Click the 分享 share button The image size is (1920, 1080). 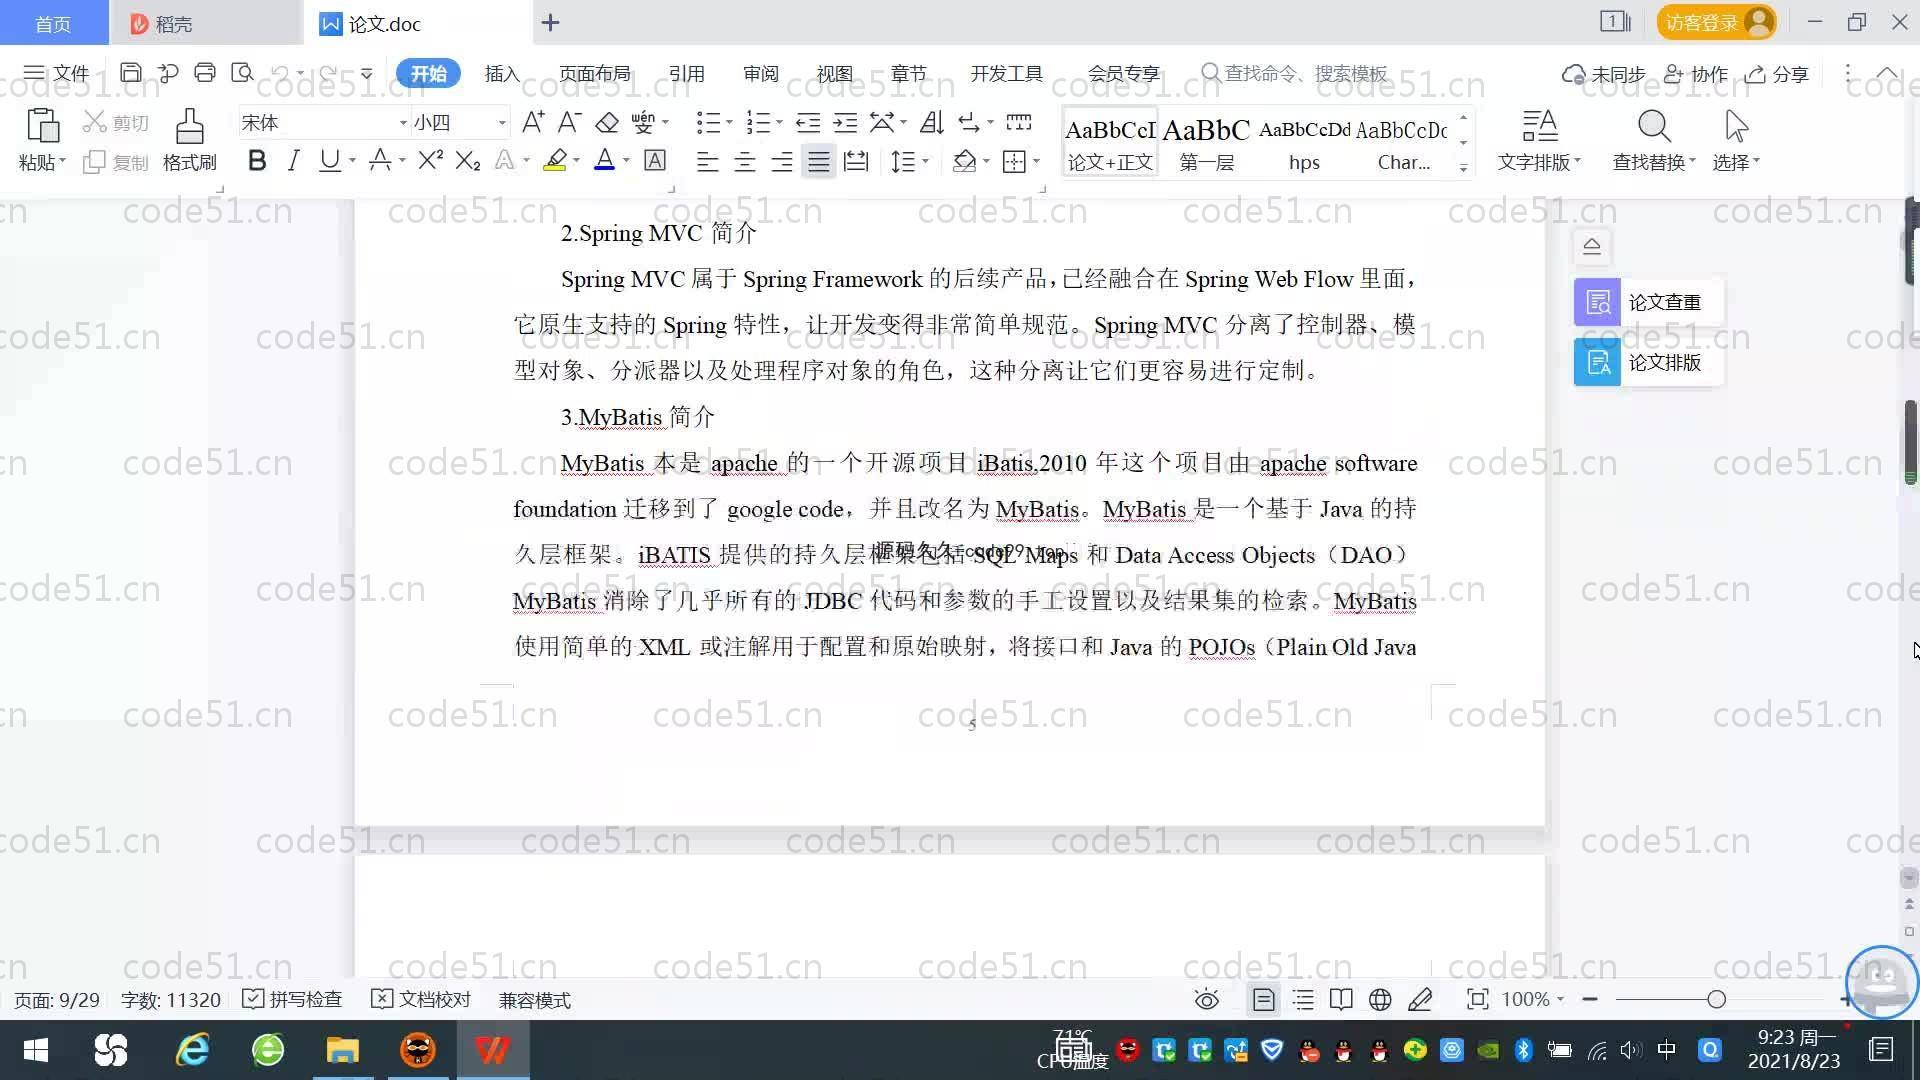[1777, 74]
